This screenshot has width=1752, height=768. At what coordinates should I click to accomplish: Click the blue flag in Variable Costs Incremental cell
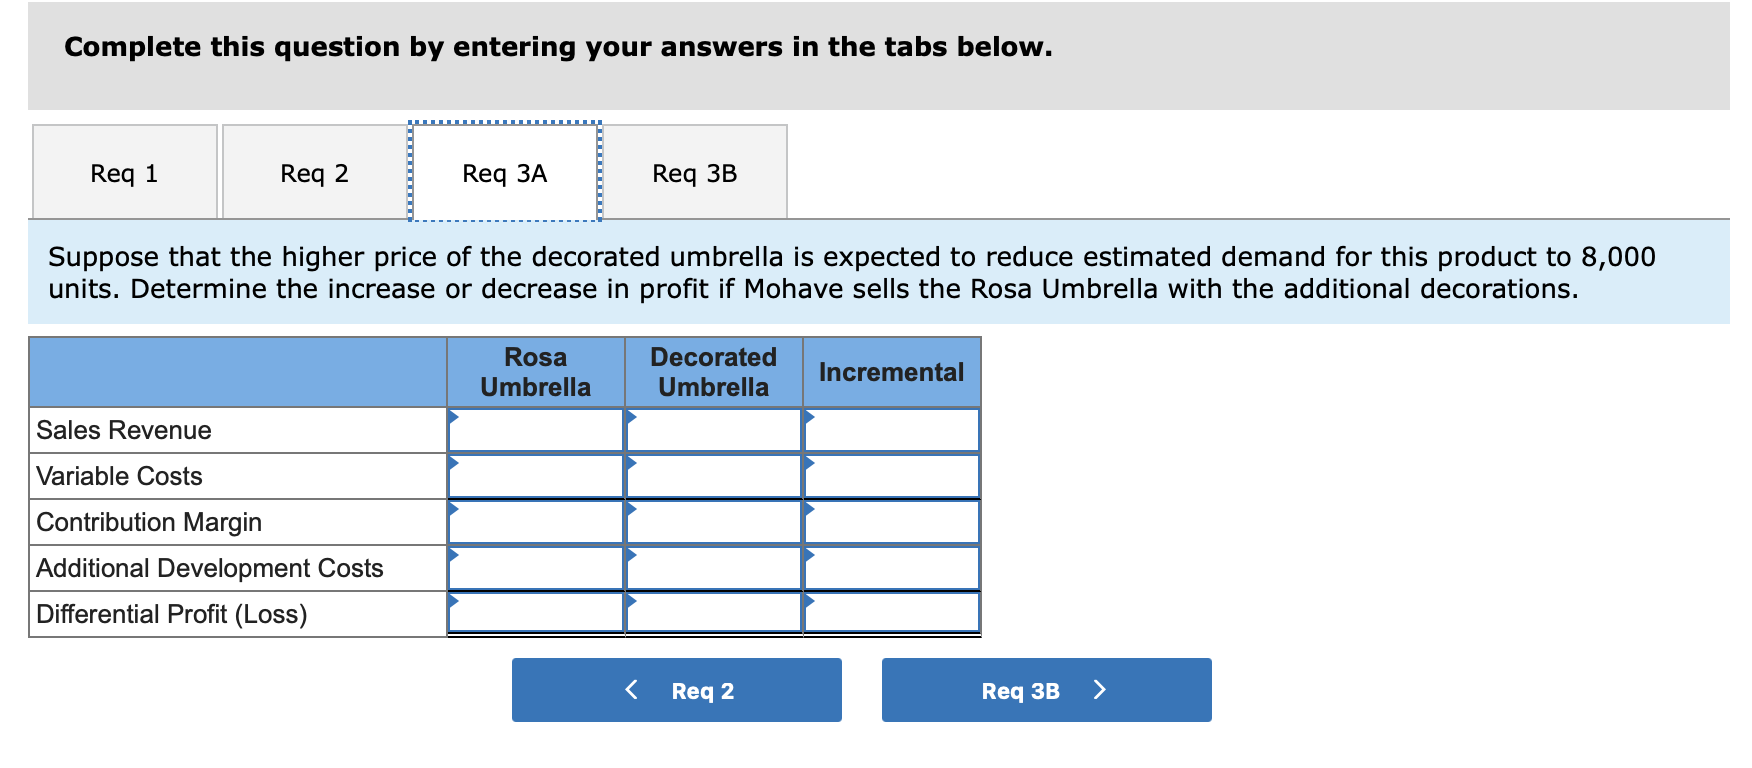click(809, 463)
